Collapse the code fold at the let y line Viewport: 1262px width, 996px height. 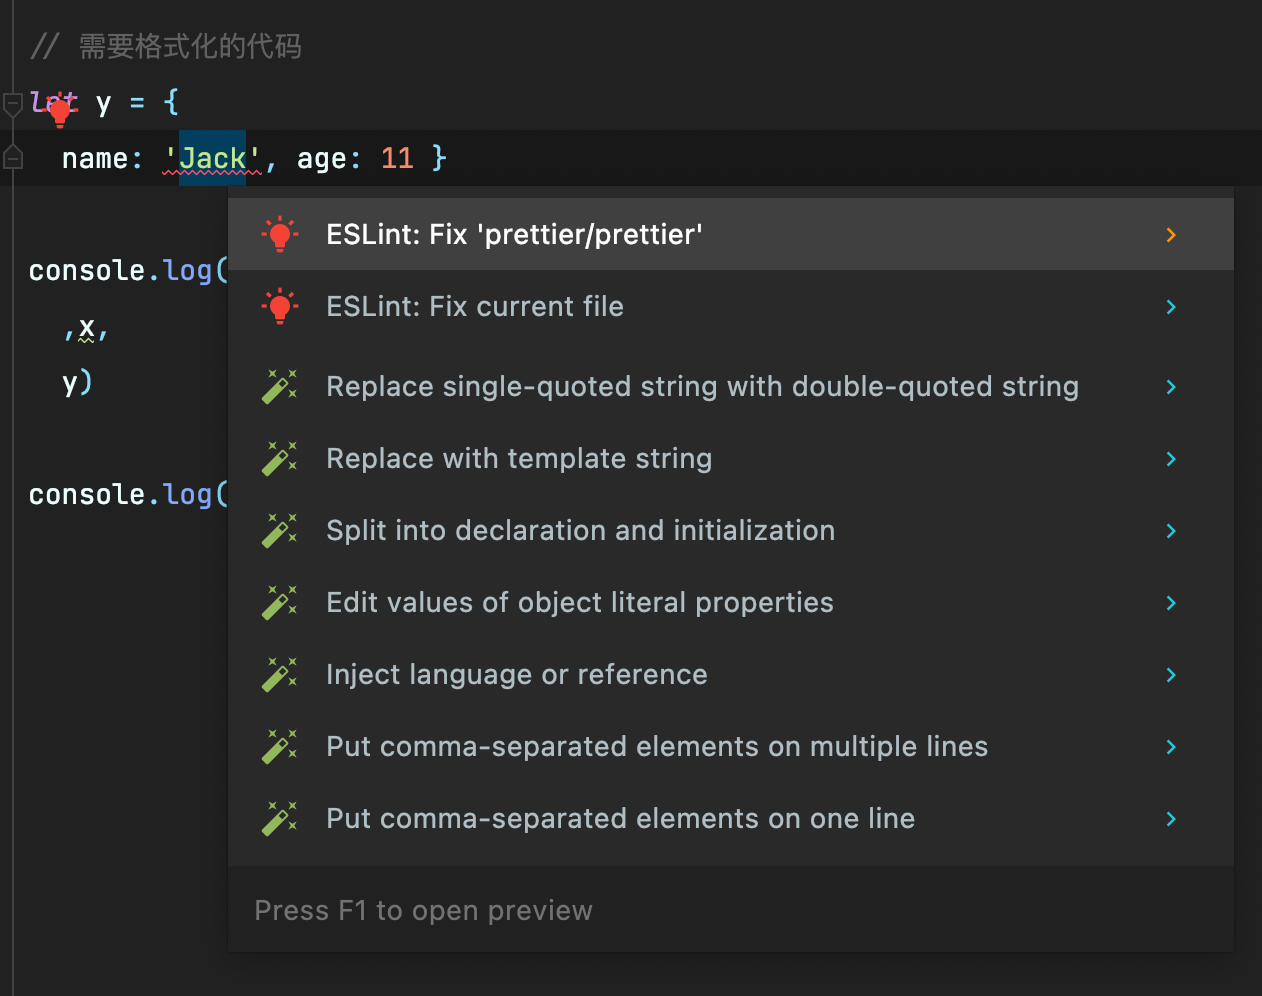point(13,104)
